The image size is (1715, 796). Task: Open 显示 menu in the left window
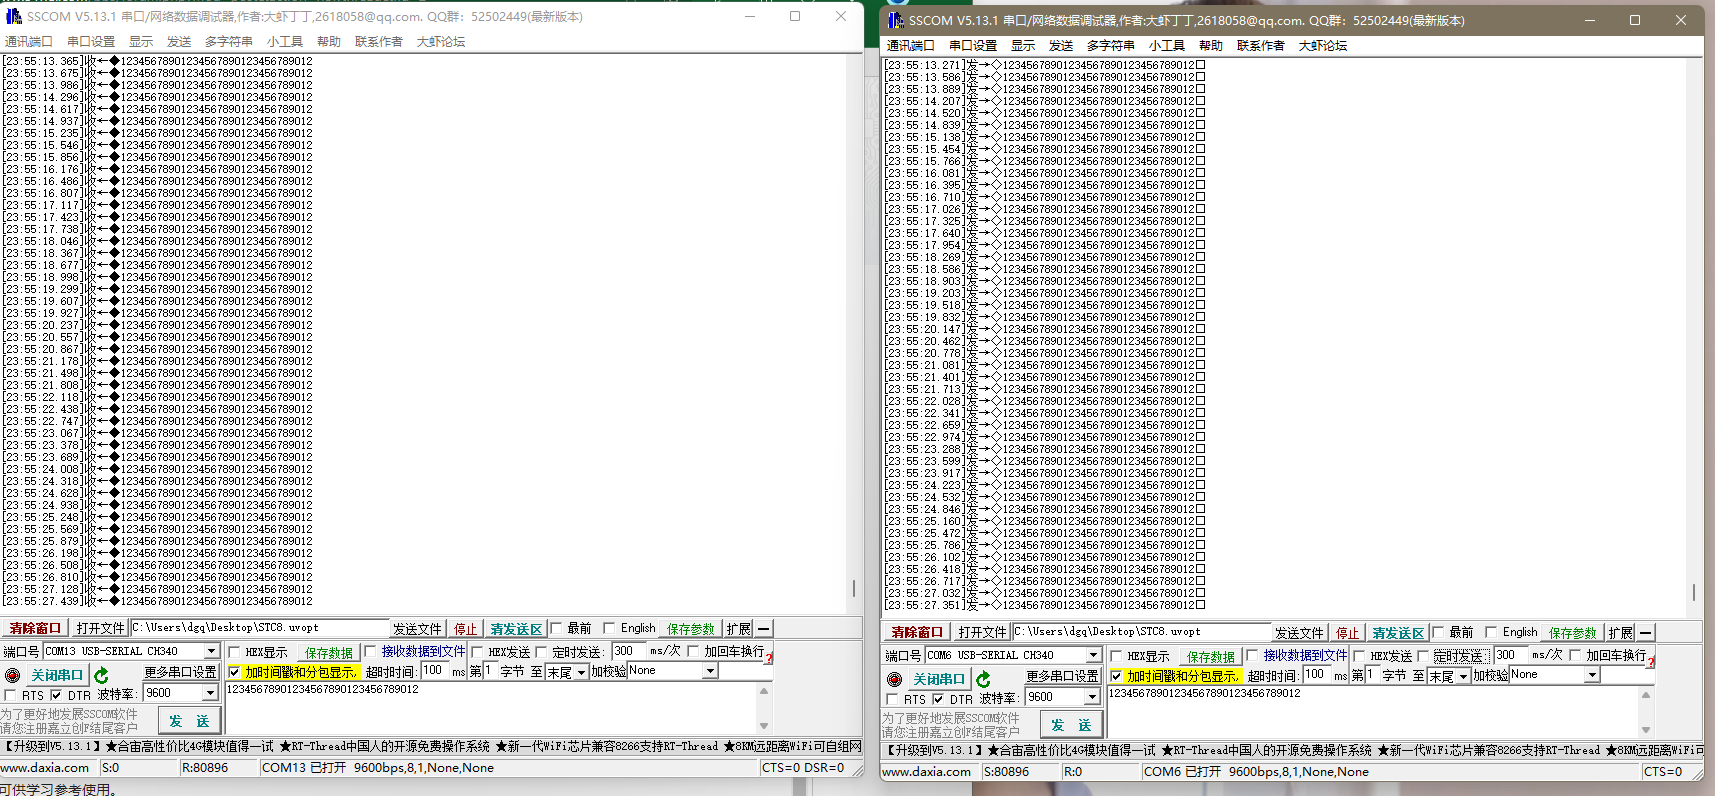click(141, 42)
